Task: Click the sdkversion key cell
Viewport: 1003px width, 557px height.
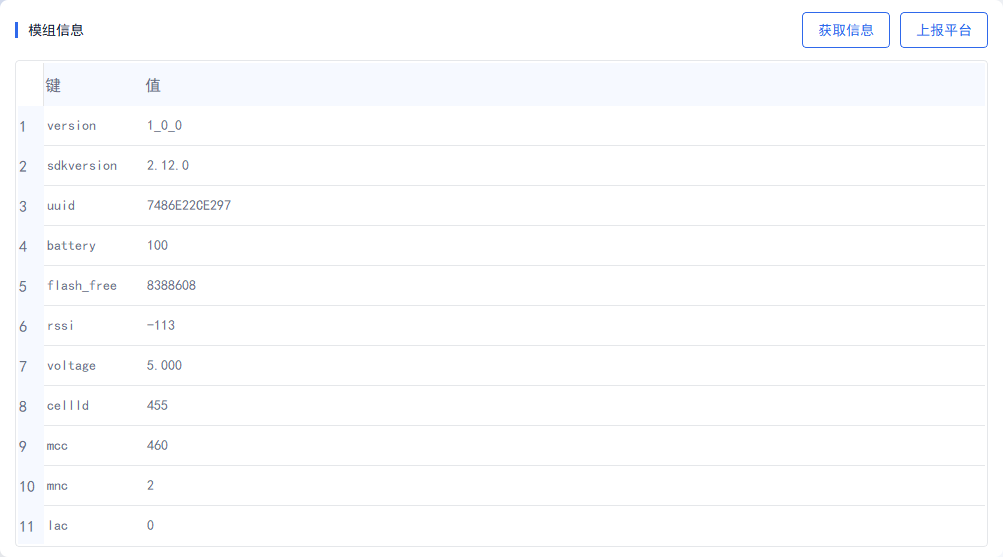Action: [93, 166]
